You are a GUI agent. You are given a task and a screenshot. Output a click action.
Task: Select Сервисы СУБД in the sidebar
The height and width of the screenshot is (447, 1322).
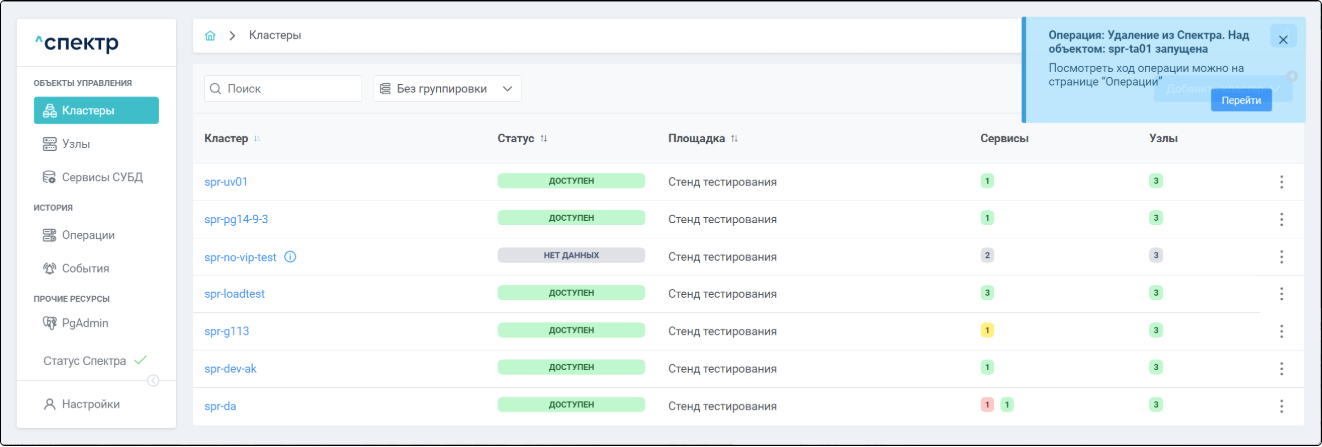pos(101,177)
